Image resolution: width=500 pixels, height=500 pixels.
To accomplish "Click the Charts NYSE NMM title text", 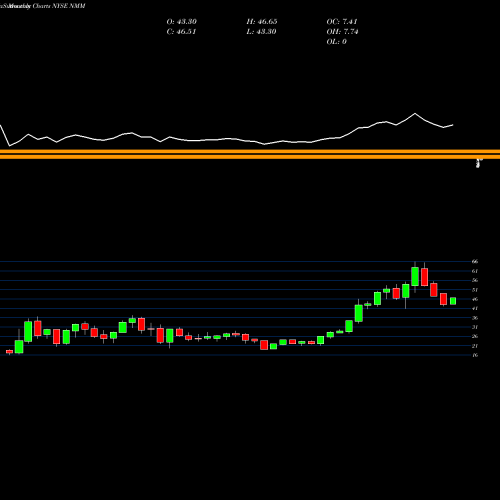I will (59, 6).
